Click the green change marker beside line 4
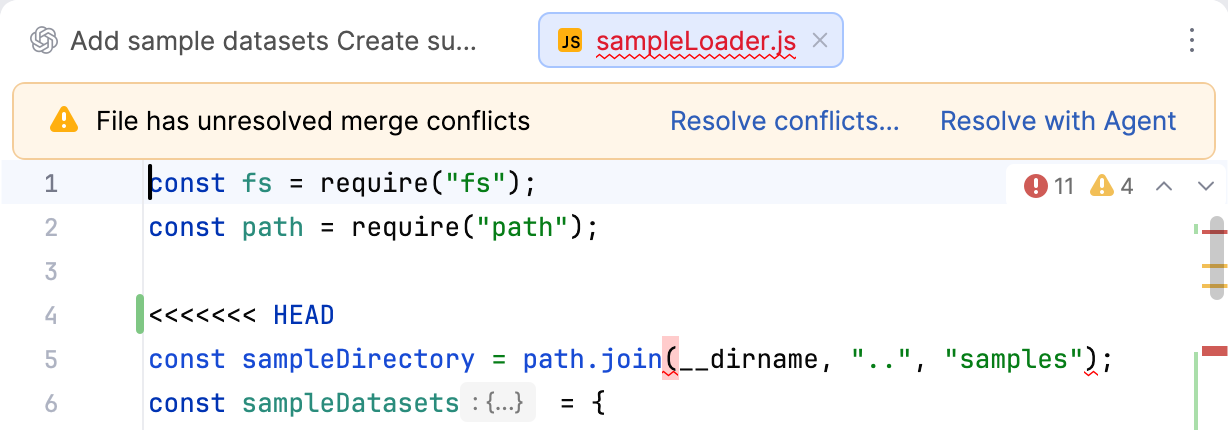The width and height of the screenshot is (1228, 430). coord(140,315)
